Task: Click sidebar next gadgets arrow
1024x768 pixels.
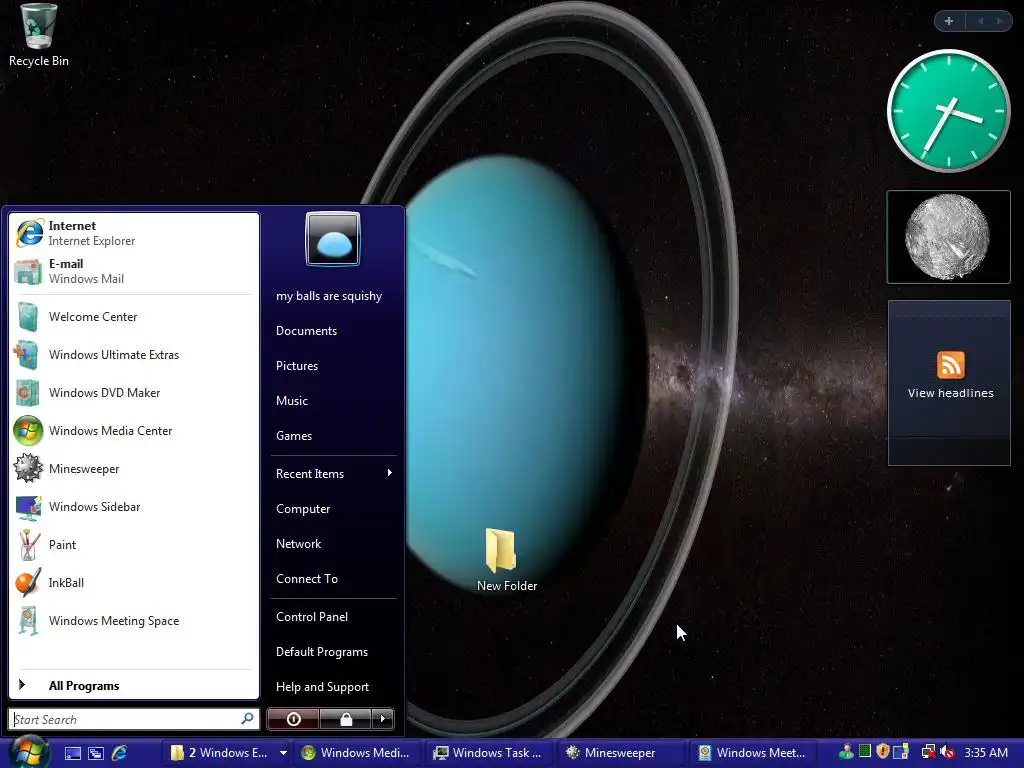Action: (999, 21)
